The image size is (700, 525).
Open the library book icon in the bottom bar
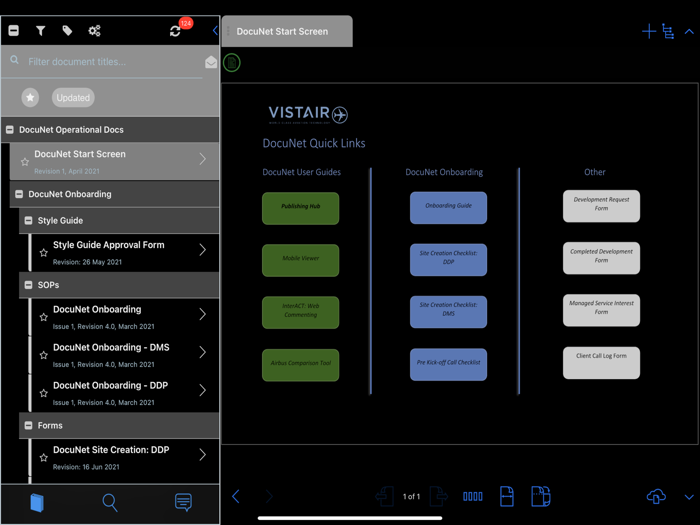(37, 503)
